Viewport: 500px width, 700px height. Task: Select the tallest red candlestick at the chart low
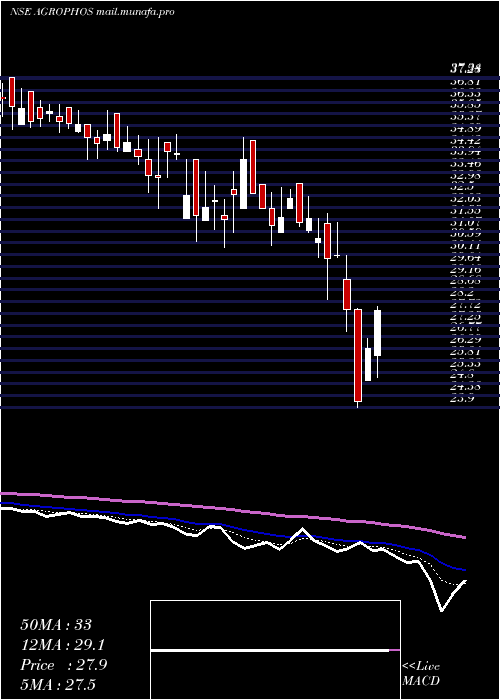pyautogui.click(x=358, y=355)
